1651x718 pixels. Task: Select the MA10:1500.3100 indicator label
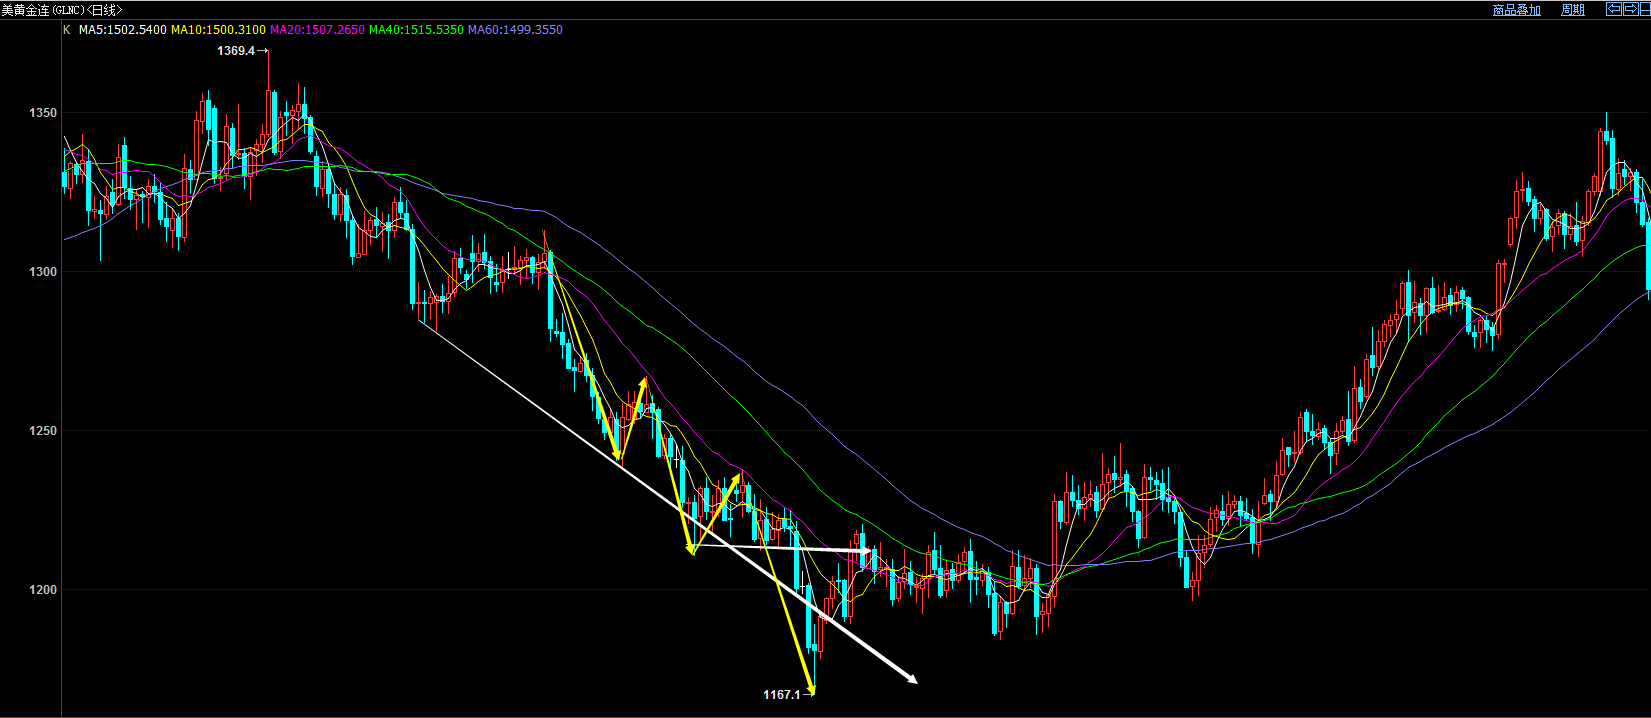[218, 30]
